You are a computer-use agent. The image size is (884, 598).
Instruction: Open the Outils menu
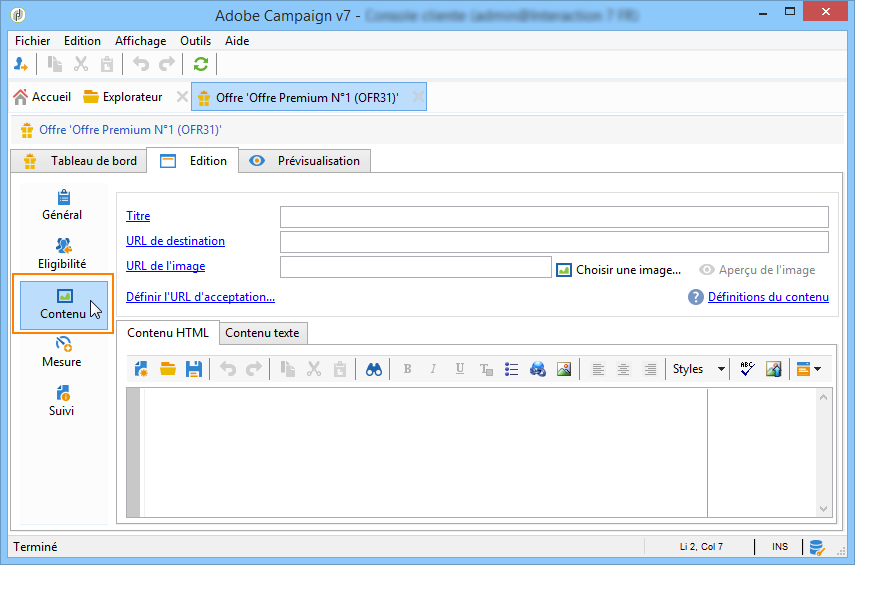click(195, 41)
